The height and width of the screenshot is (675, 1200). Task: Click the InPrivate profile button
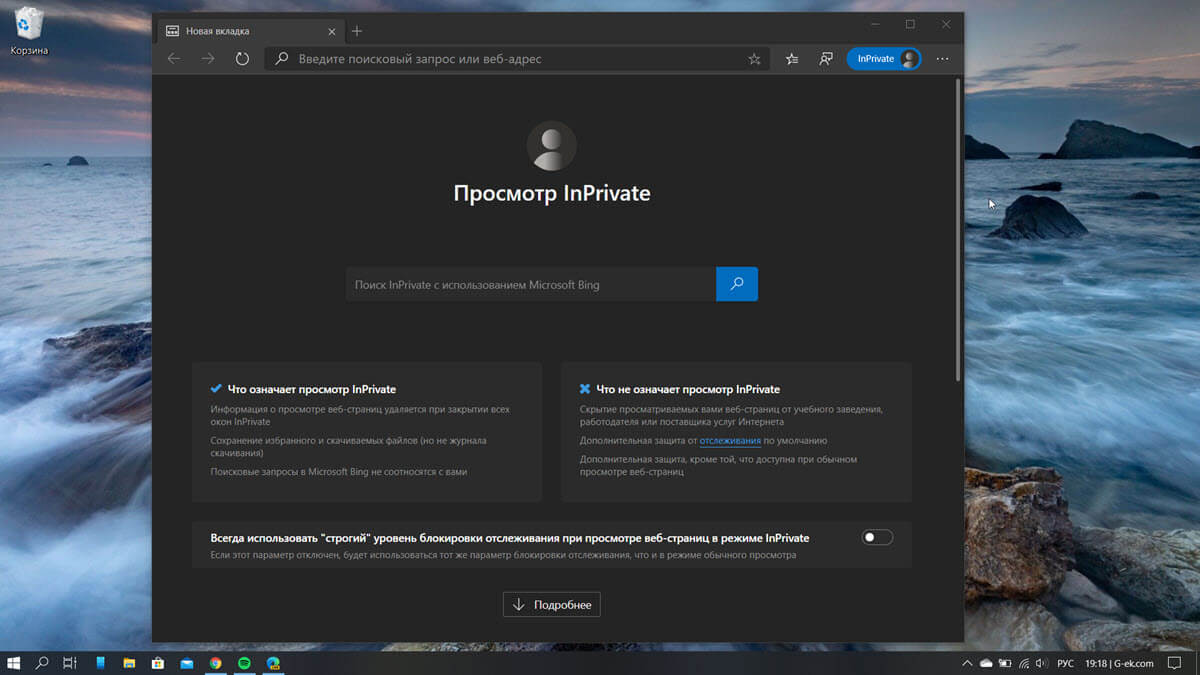tap(883, 59)
